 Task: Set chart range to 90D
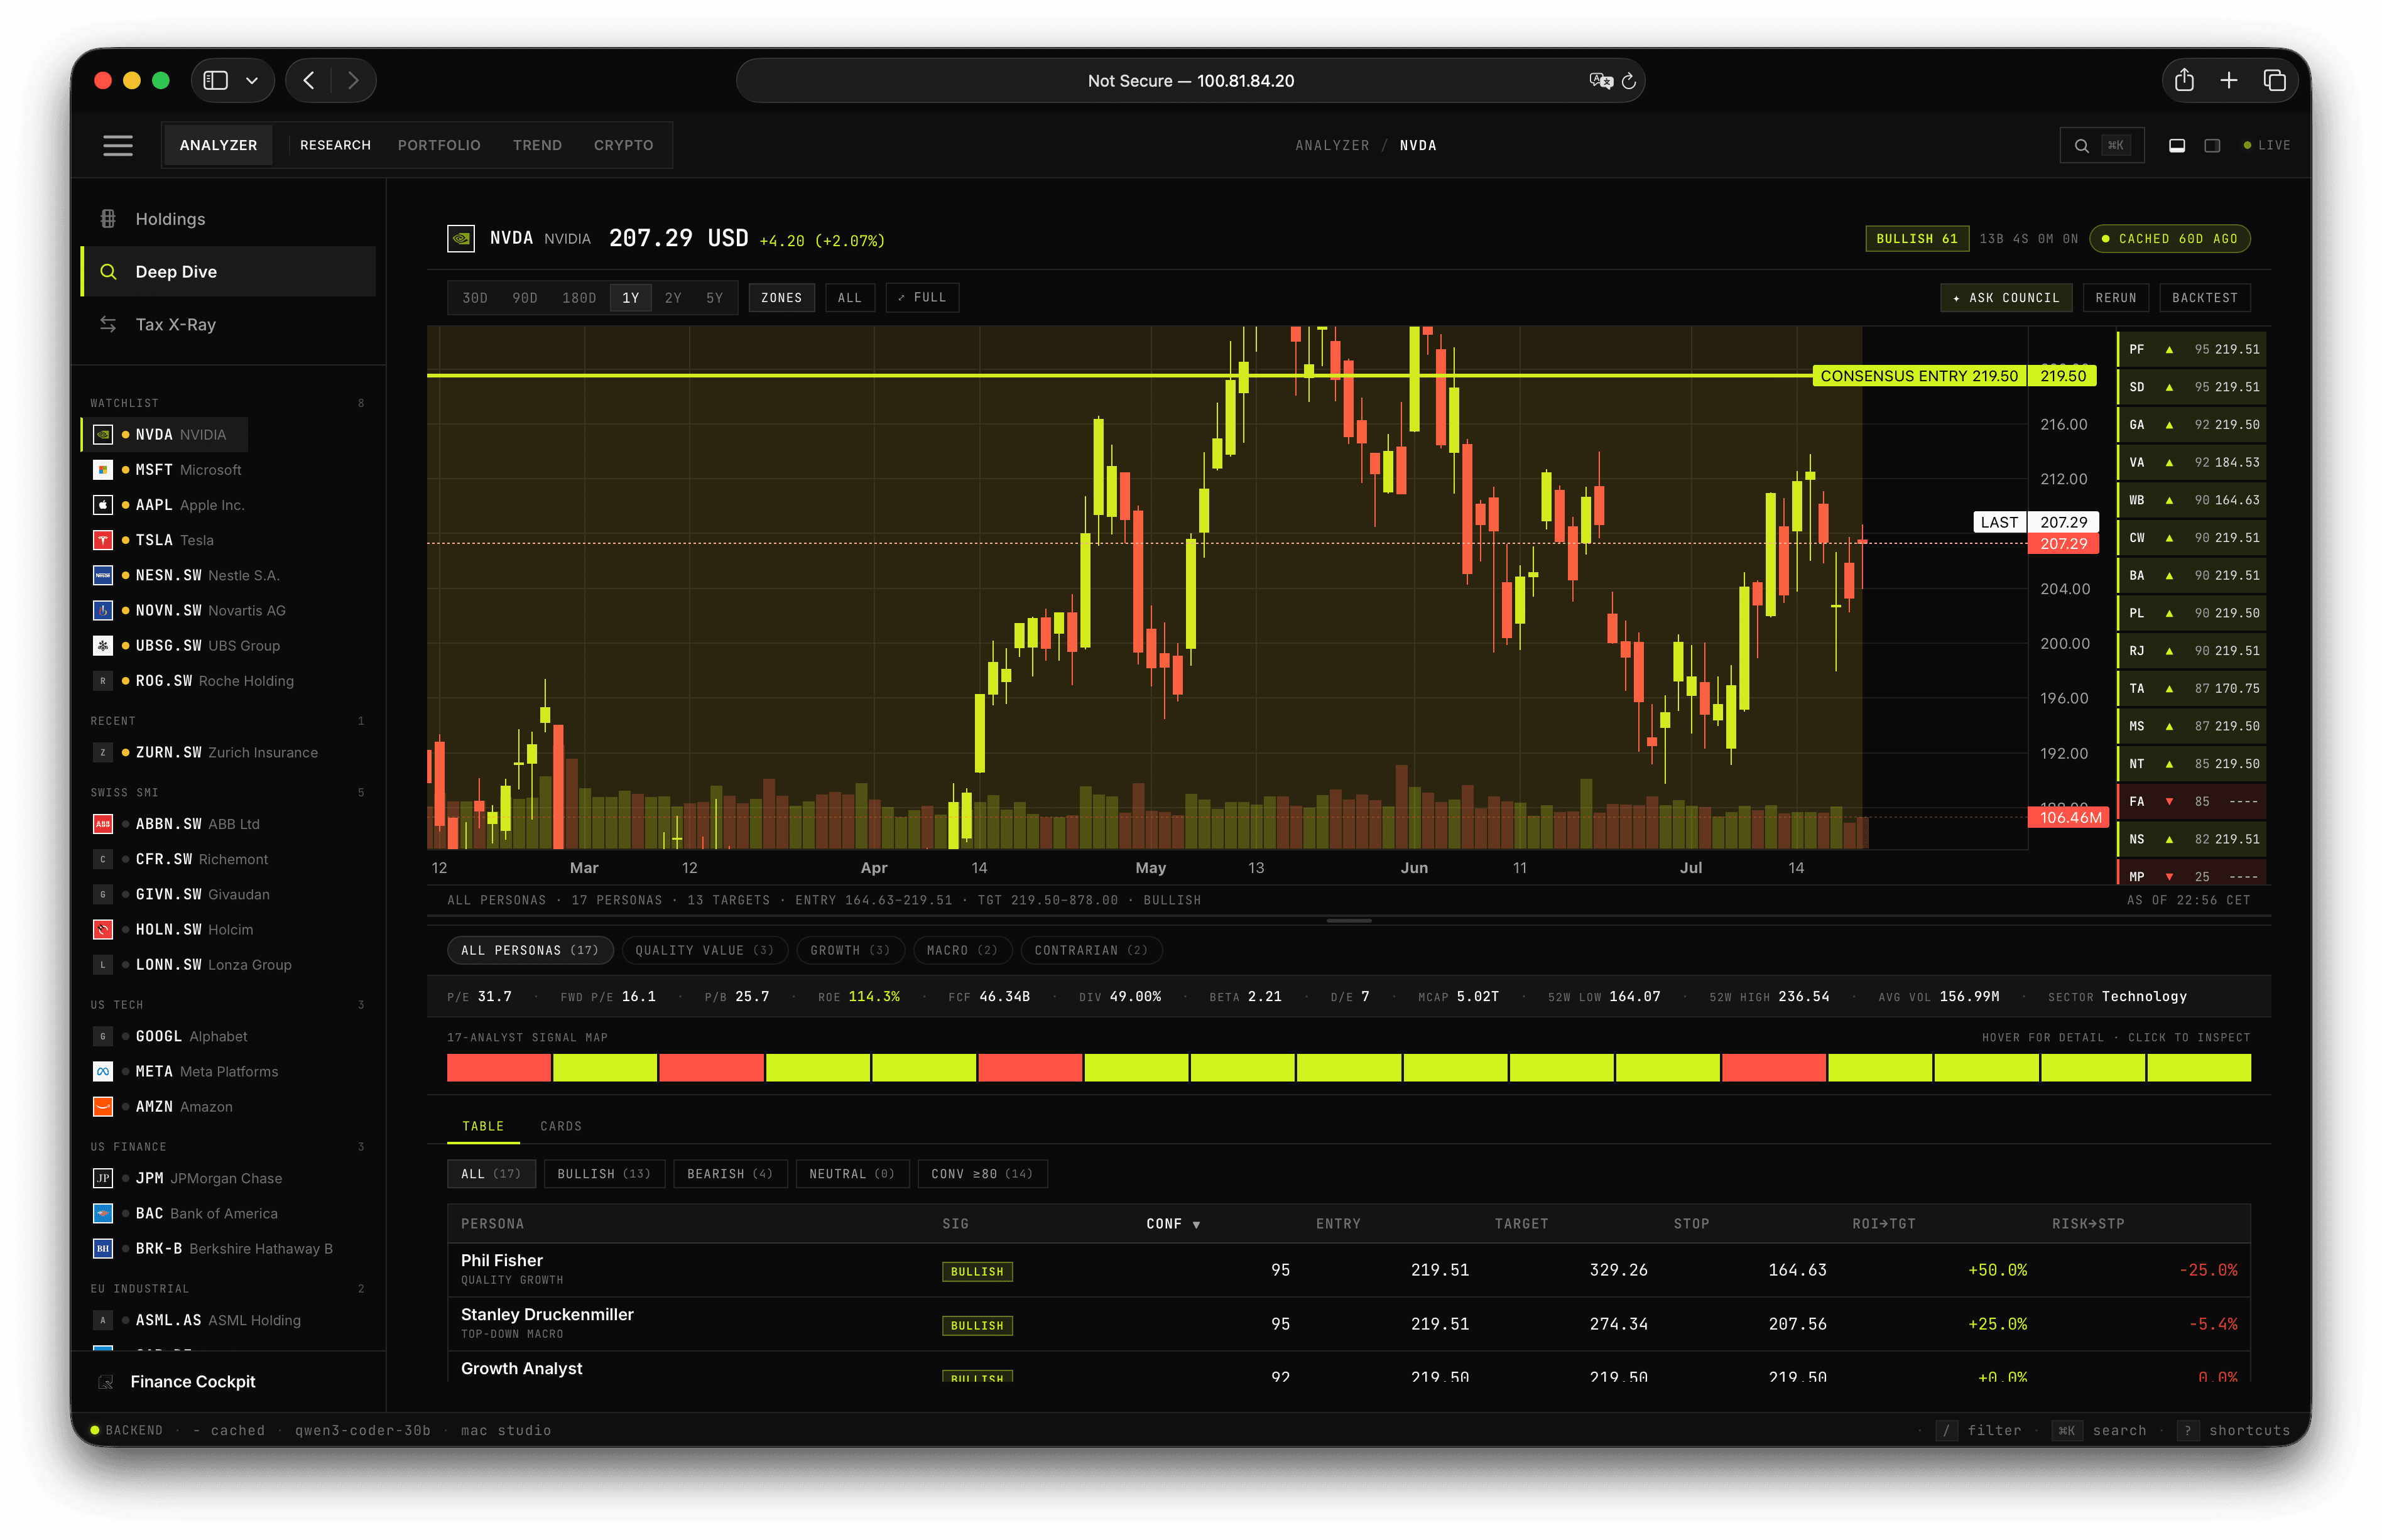[x=525, y=298]
